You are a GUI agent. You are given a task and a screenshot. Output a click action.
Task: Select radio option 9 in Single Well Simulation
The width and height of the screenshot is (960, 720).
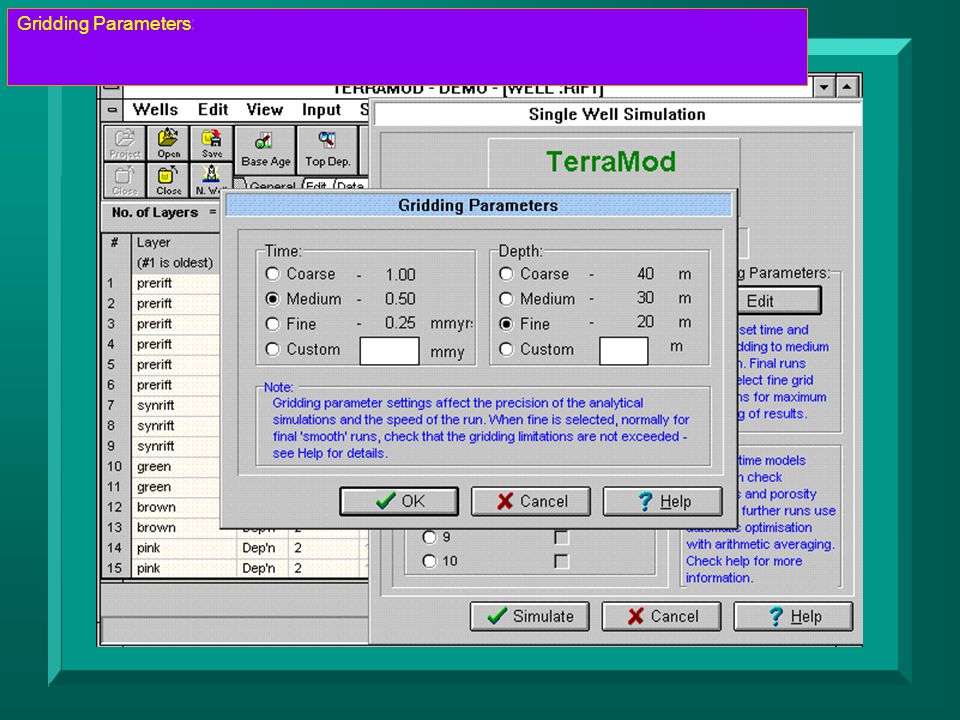(429, 537)
